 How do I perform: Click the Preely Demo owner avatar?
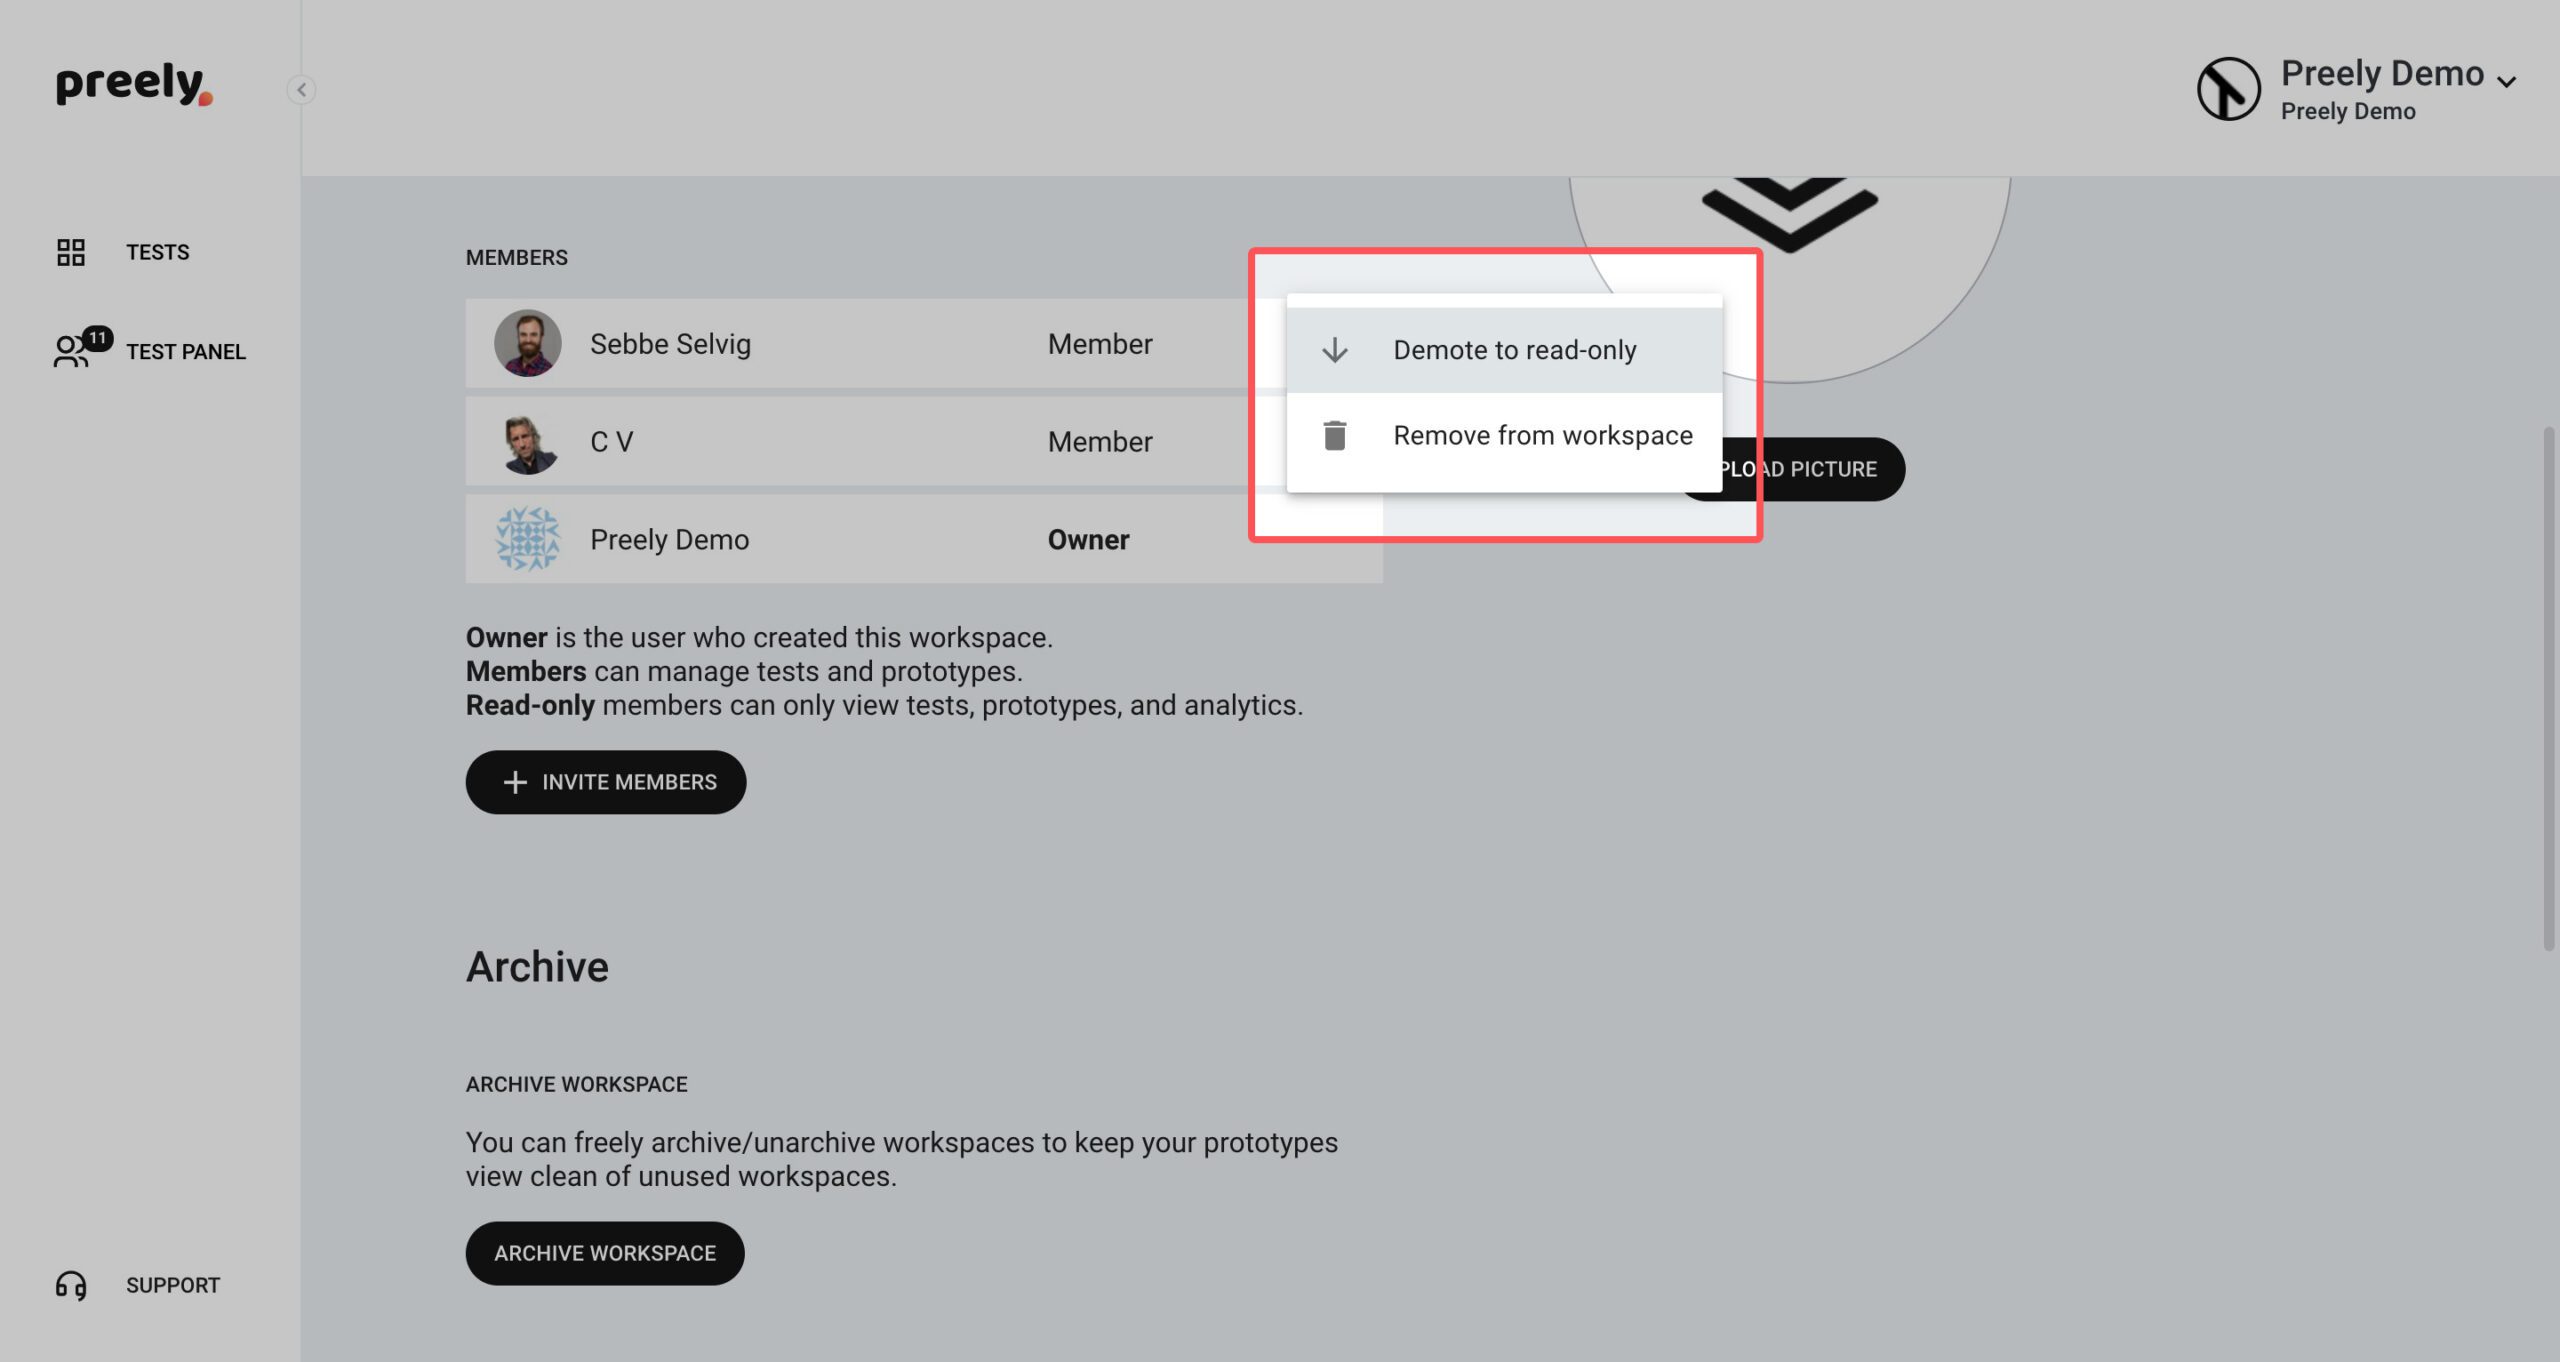click(528, 539)
